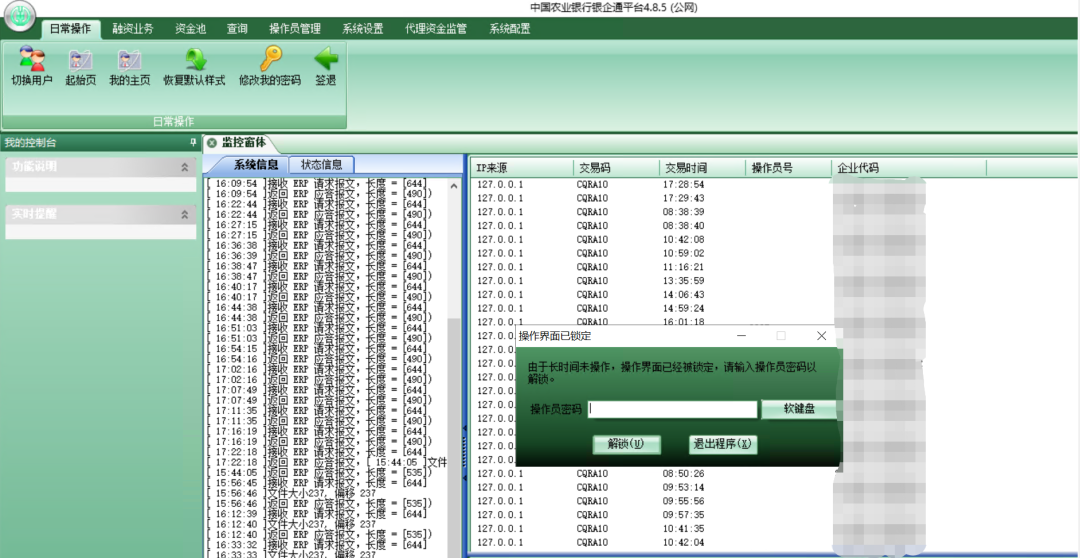Click the 交易时间 column header
Screen dimensions: 1080x558
[x=687, y=168]
